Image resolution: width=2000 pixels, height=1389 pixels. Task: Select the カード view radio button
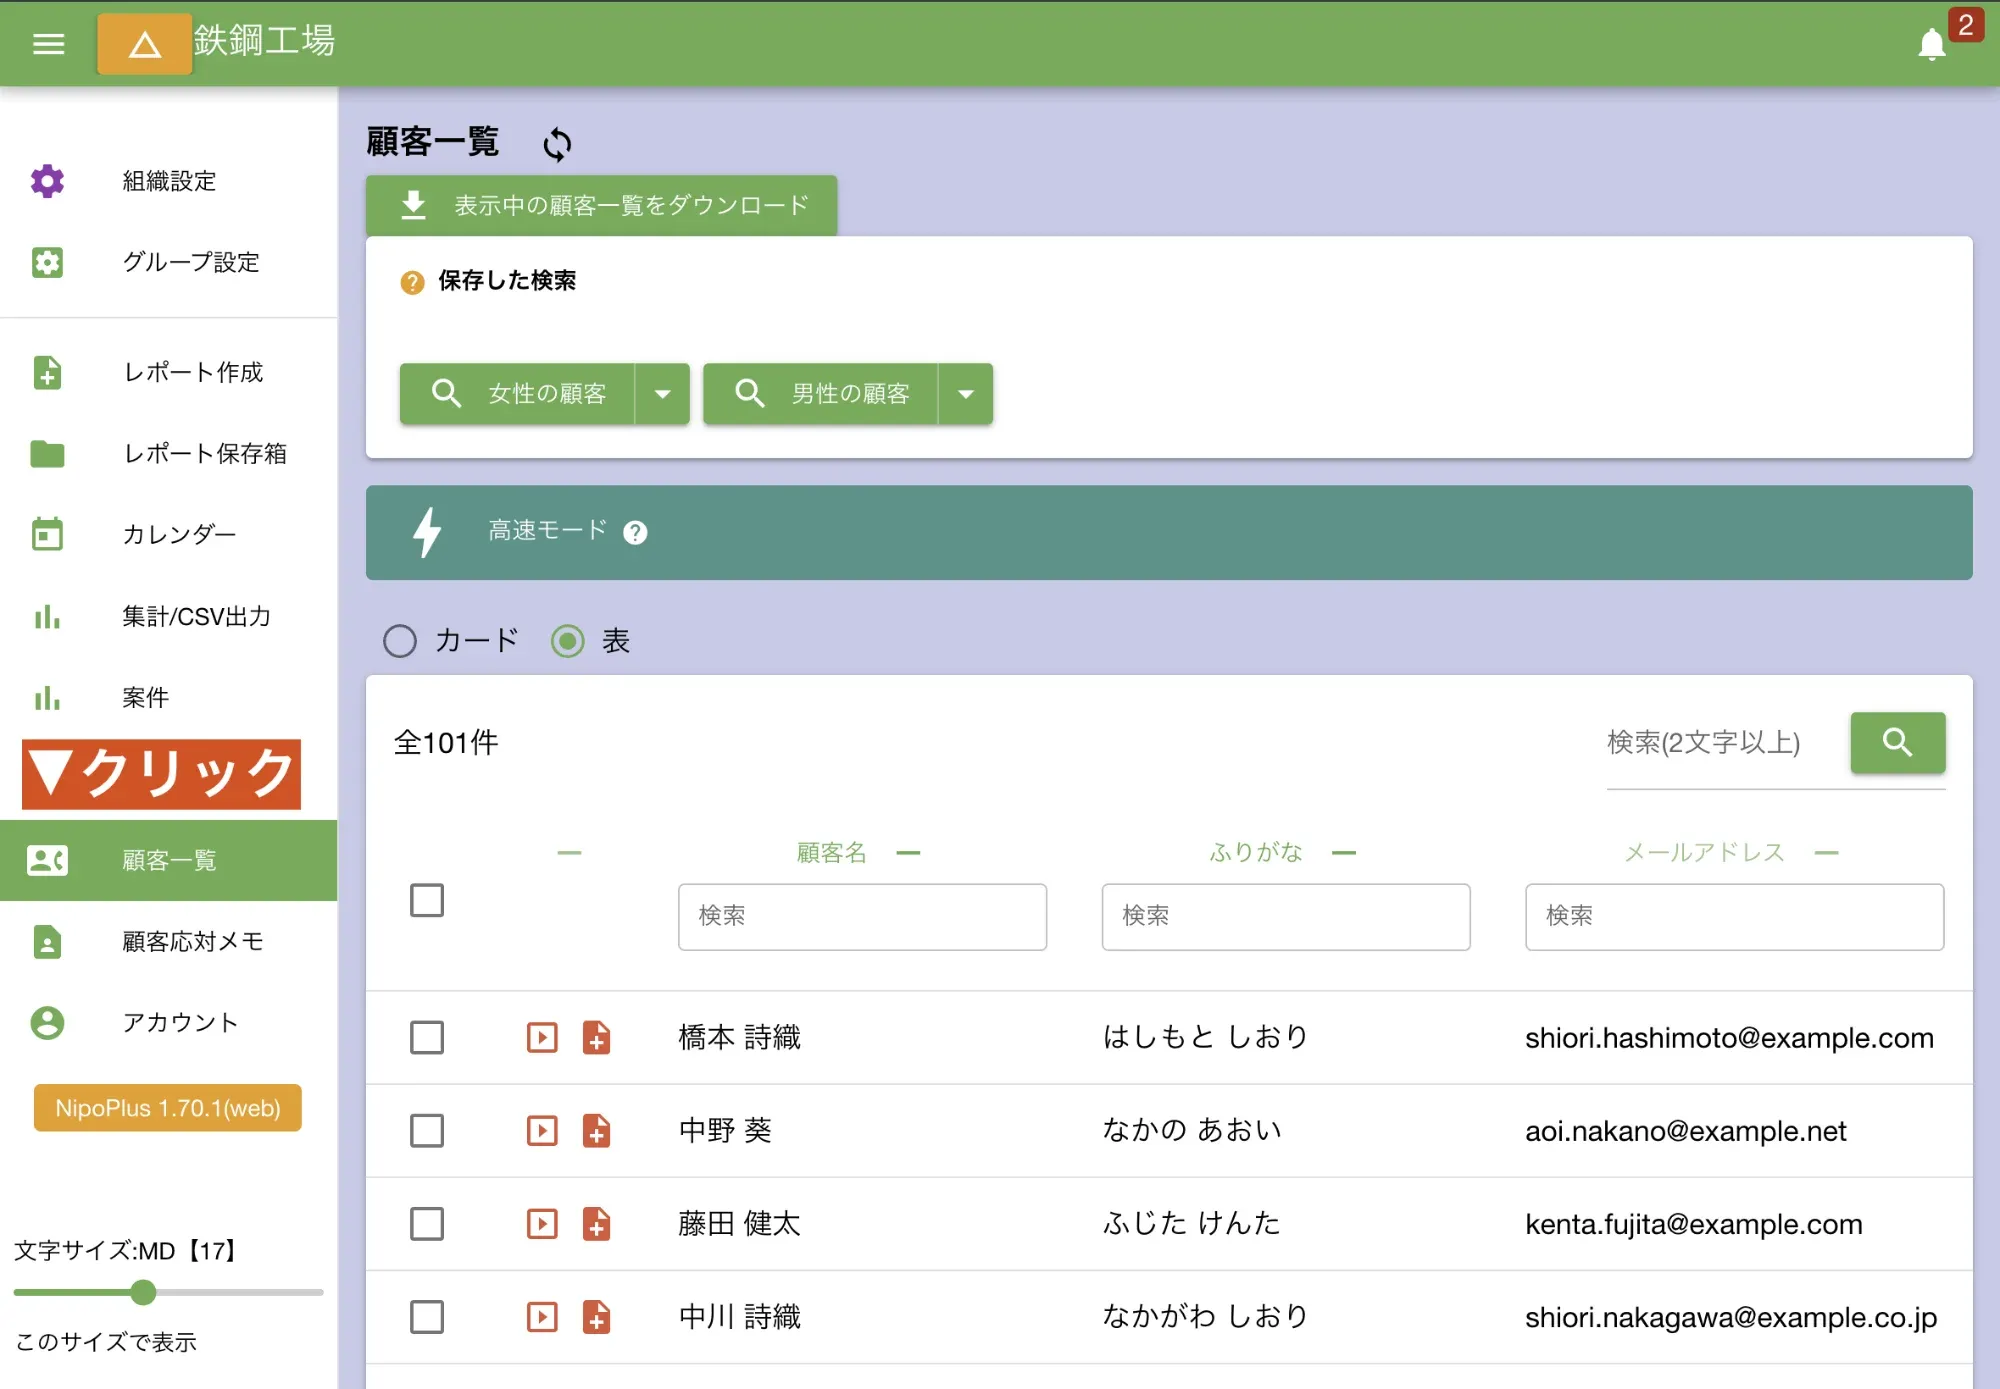coord(400,641)
